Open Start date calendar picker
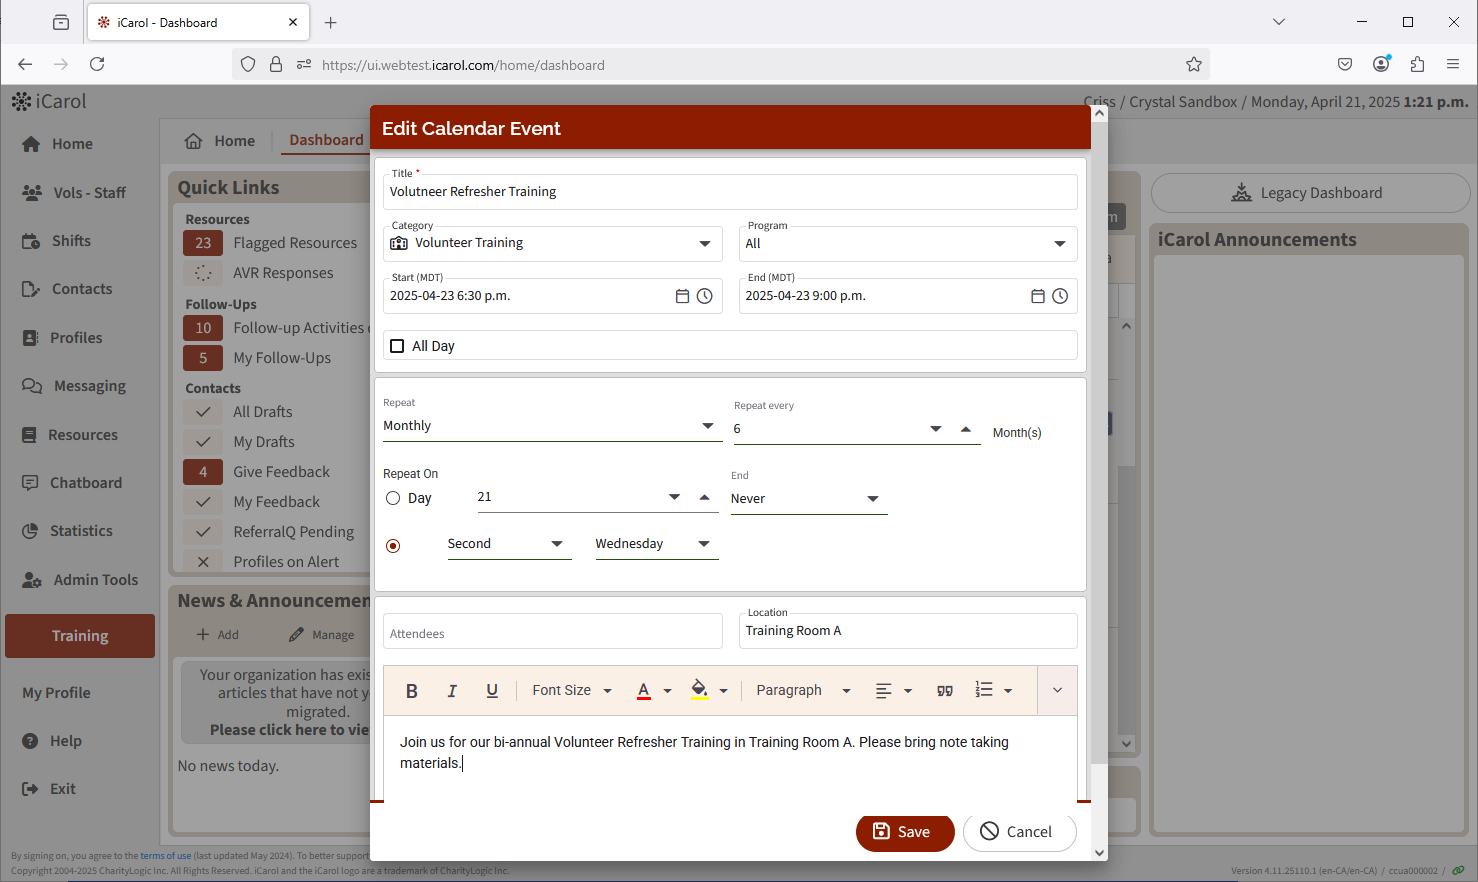The height and width of the screenshot is (882, 1478). [x=682, y=296]
